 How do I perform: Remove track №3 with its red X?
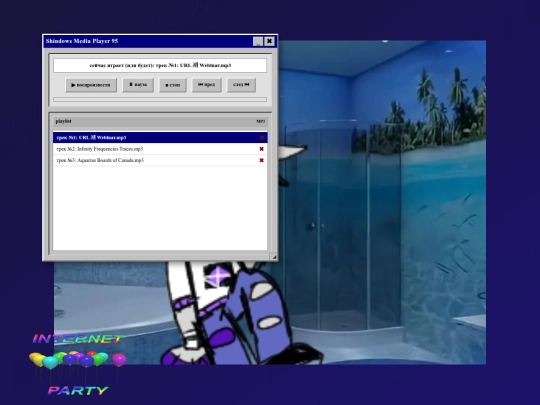coord(261,160)
